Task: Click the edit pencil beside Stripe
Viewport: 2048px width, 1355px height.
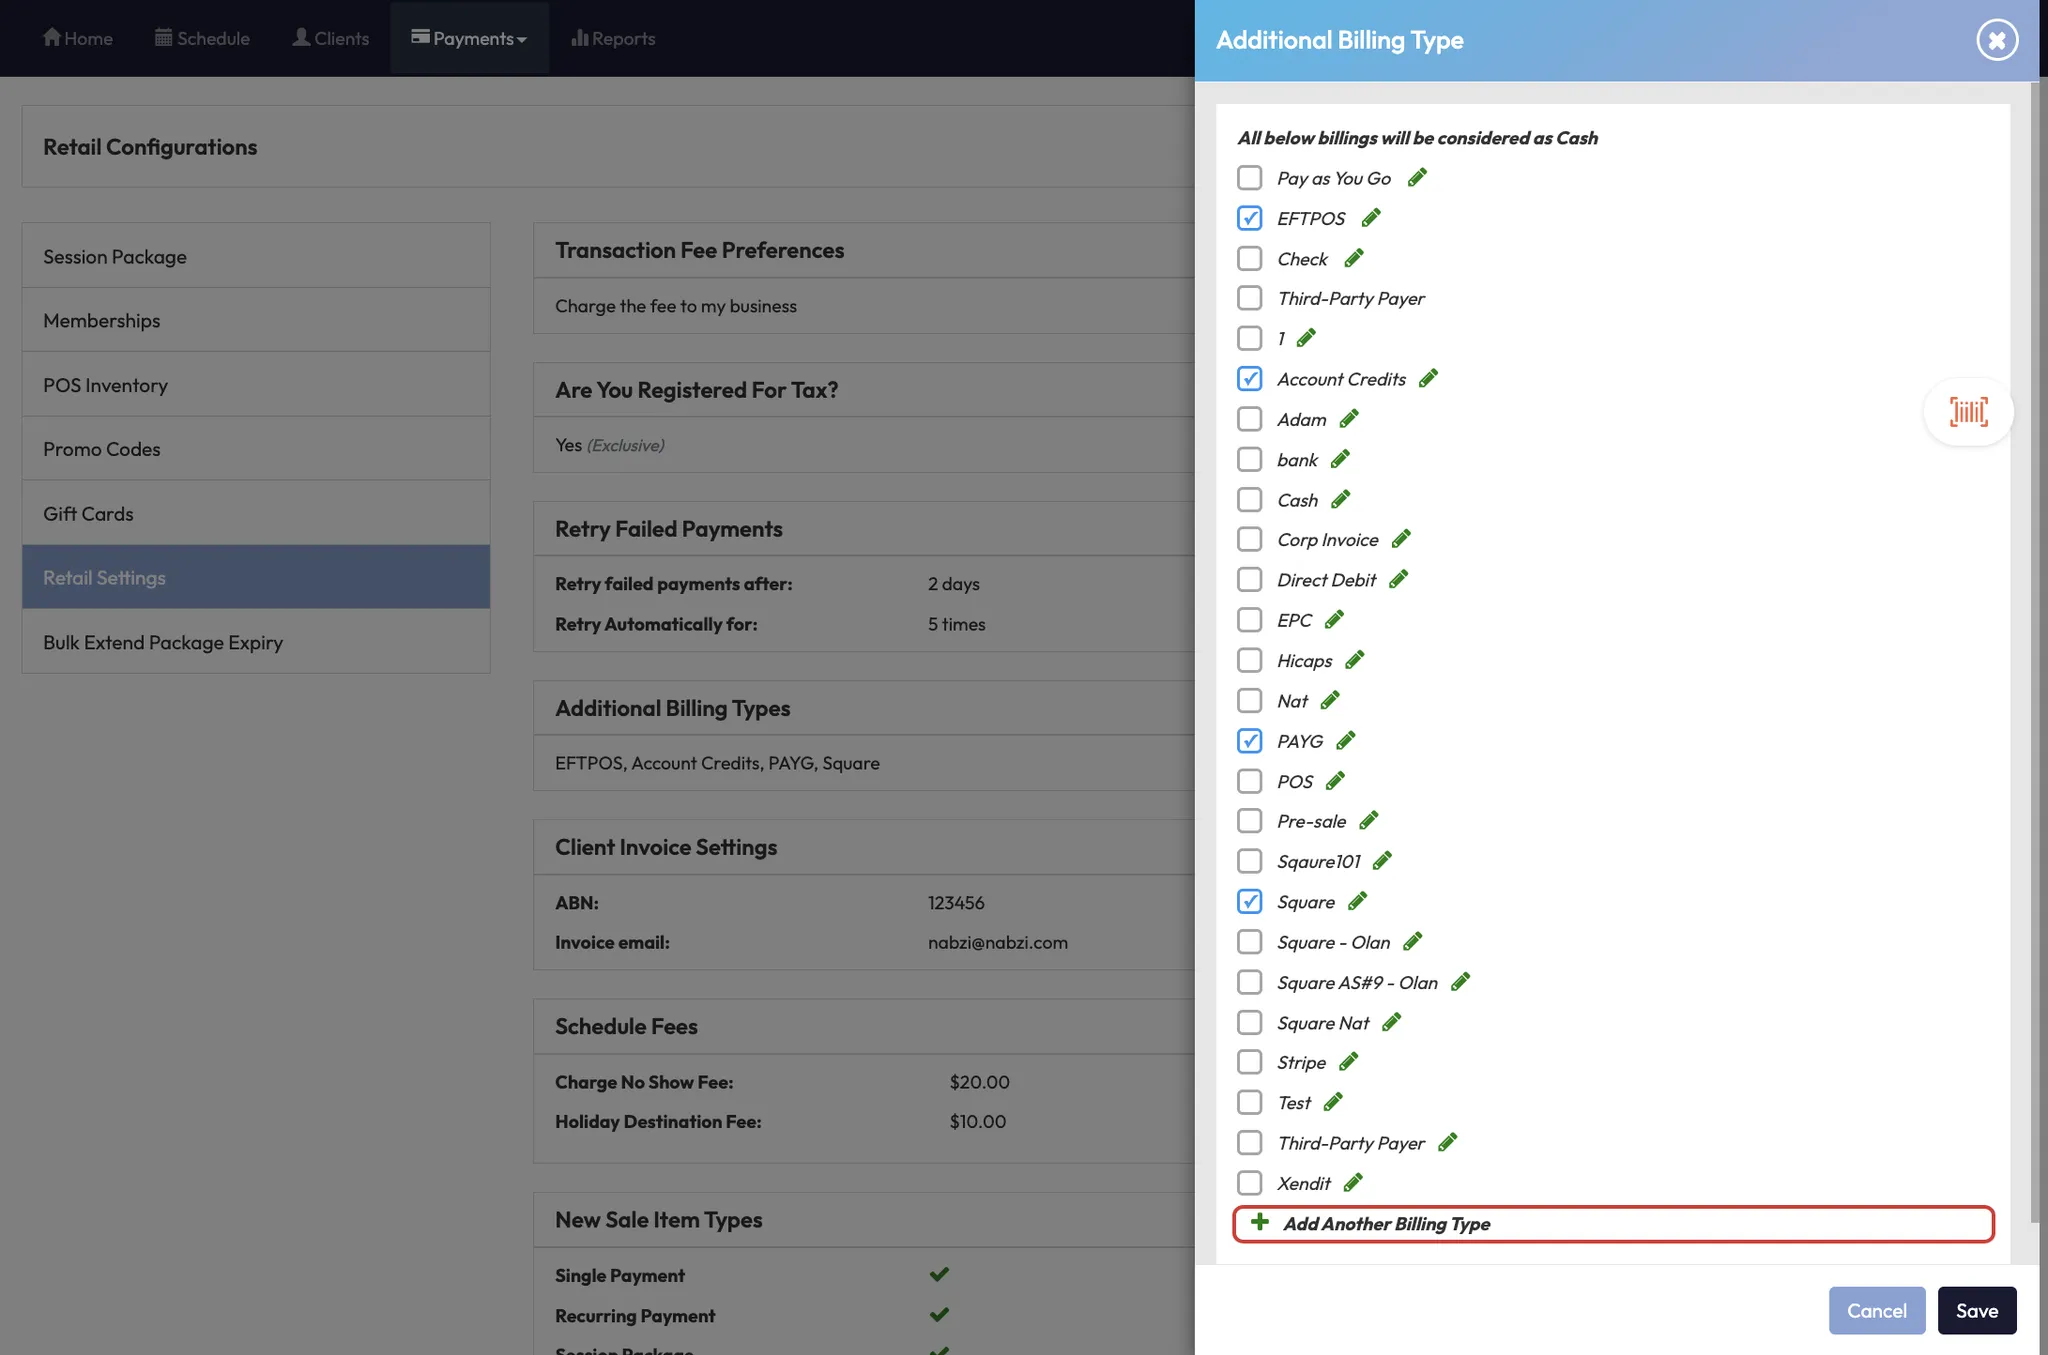Action: coord(1348,1062)
